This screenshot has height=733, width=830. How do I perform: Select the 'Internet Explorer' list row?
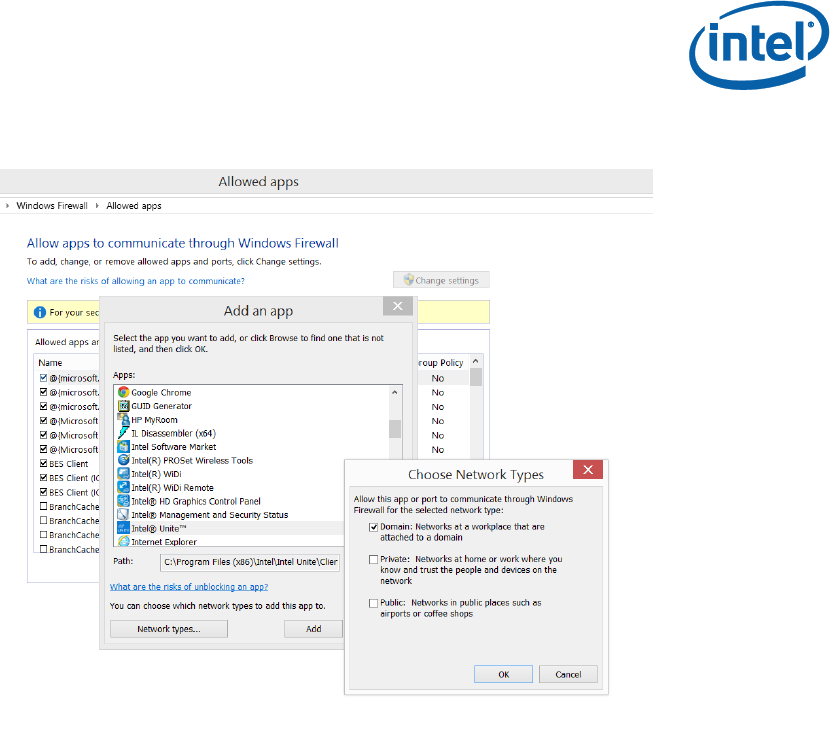[x=230, y=541]
